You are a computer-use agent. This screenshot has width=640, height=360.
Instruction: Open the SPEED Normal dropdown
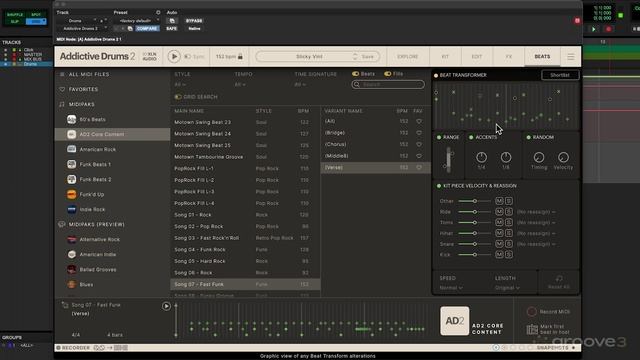451,288
